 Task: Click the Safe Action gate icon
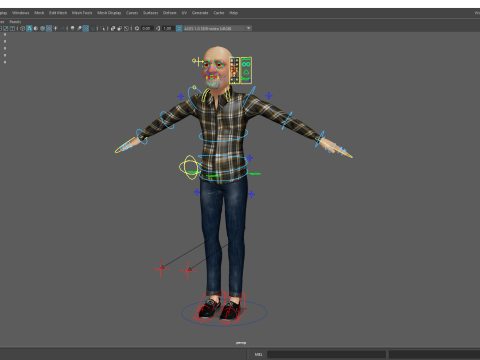[6, 28]
